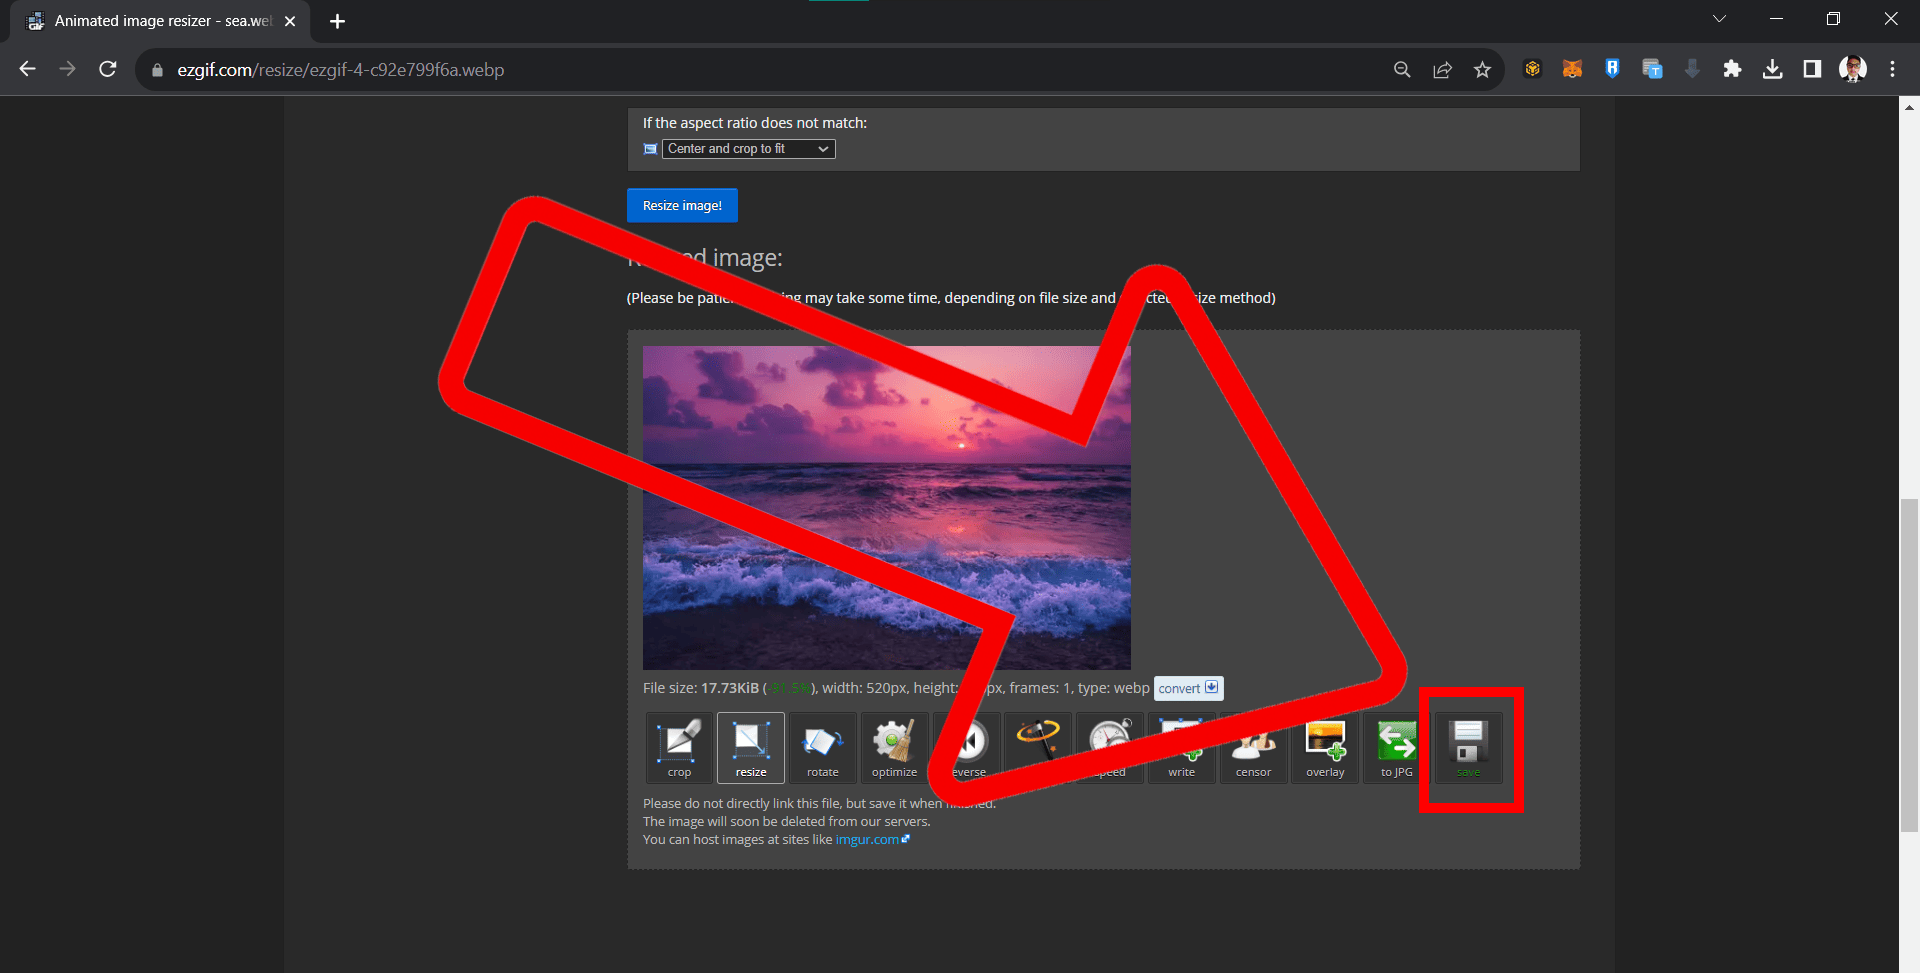Viewport: 1920px width, 973px height.
Task: Open the convert format dropdown
Action: tap(1188, 688)
